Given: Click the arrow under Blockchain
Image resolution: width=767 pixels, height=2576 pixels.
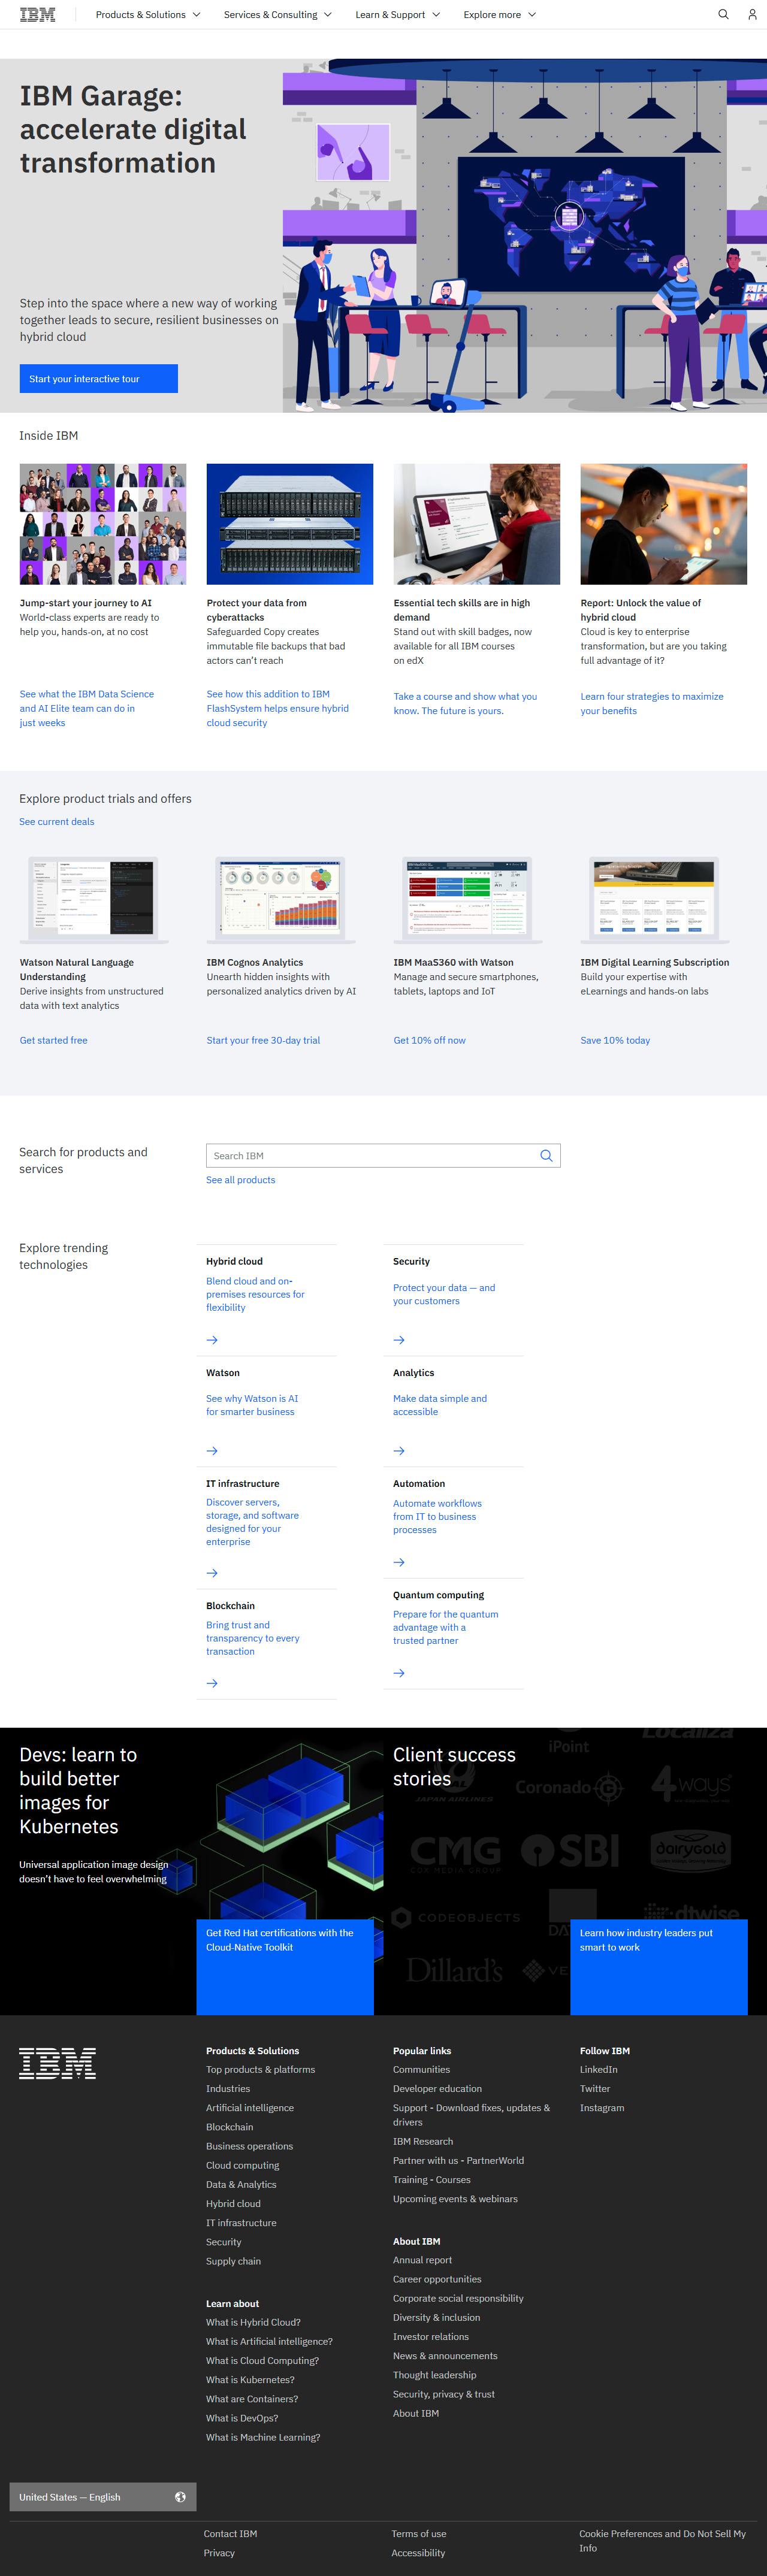Looking at the screenshot, I should pos(212,1683).
